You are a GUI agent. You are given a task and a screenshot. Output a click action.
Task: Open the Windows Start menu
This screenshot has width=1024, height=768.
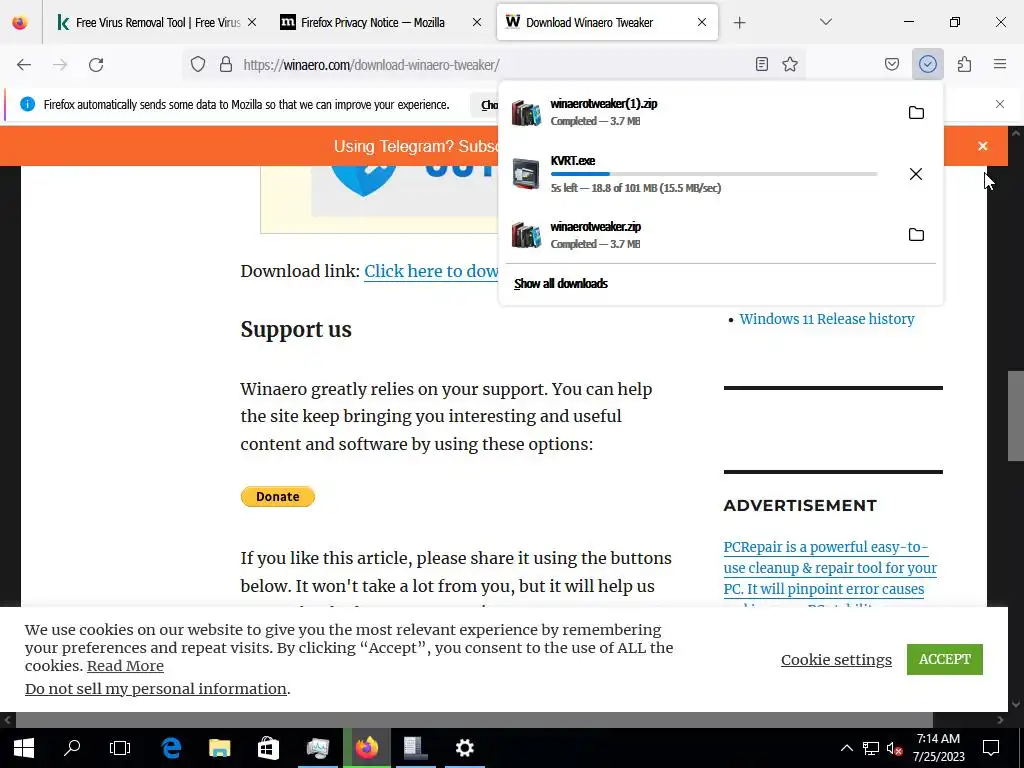24,748
